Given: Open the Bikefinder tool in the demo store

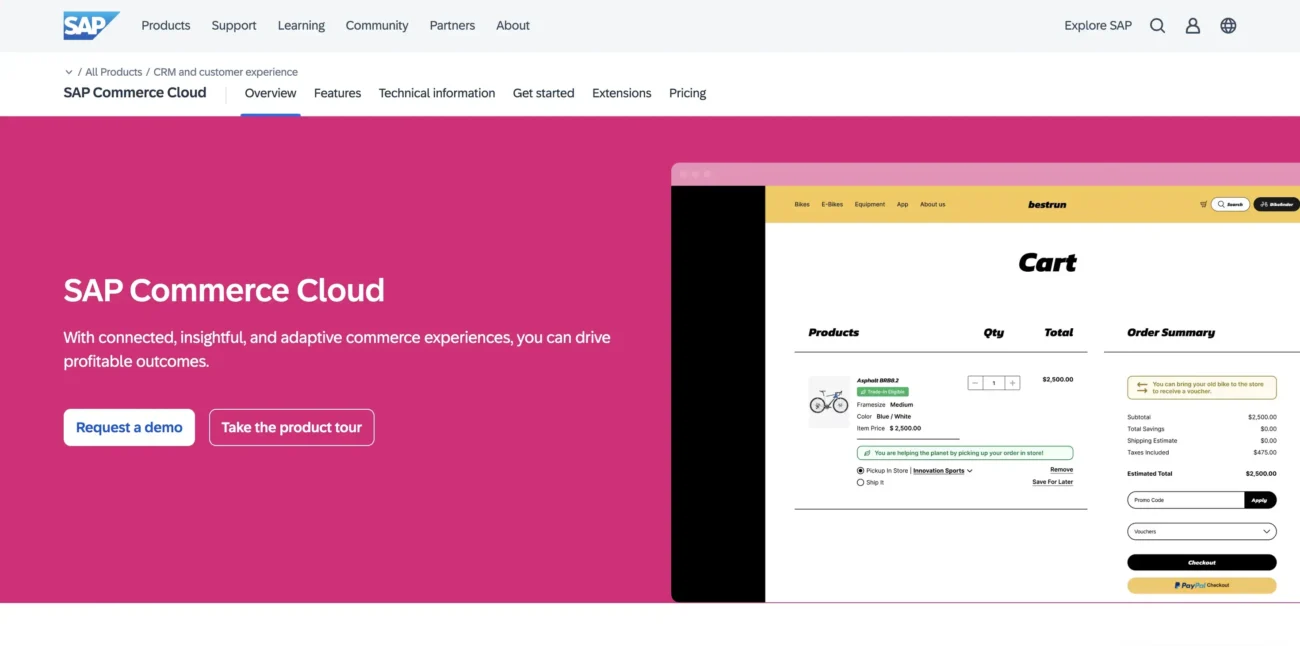Looking at the screenshot, I should [1275, 204].
